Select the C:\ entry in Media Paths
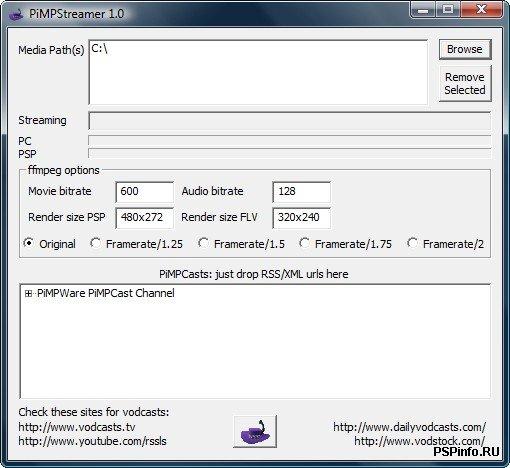 tap(99, 49)
